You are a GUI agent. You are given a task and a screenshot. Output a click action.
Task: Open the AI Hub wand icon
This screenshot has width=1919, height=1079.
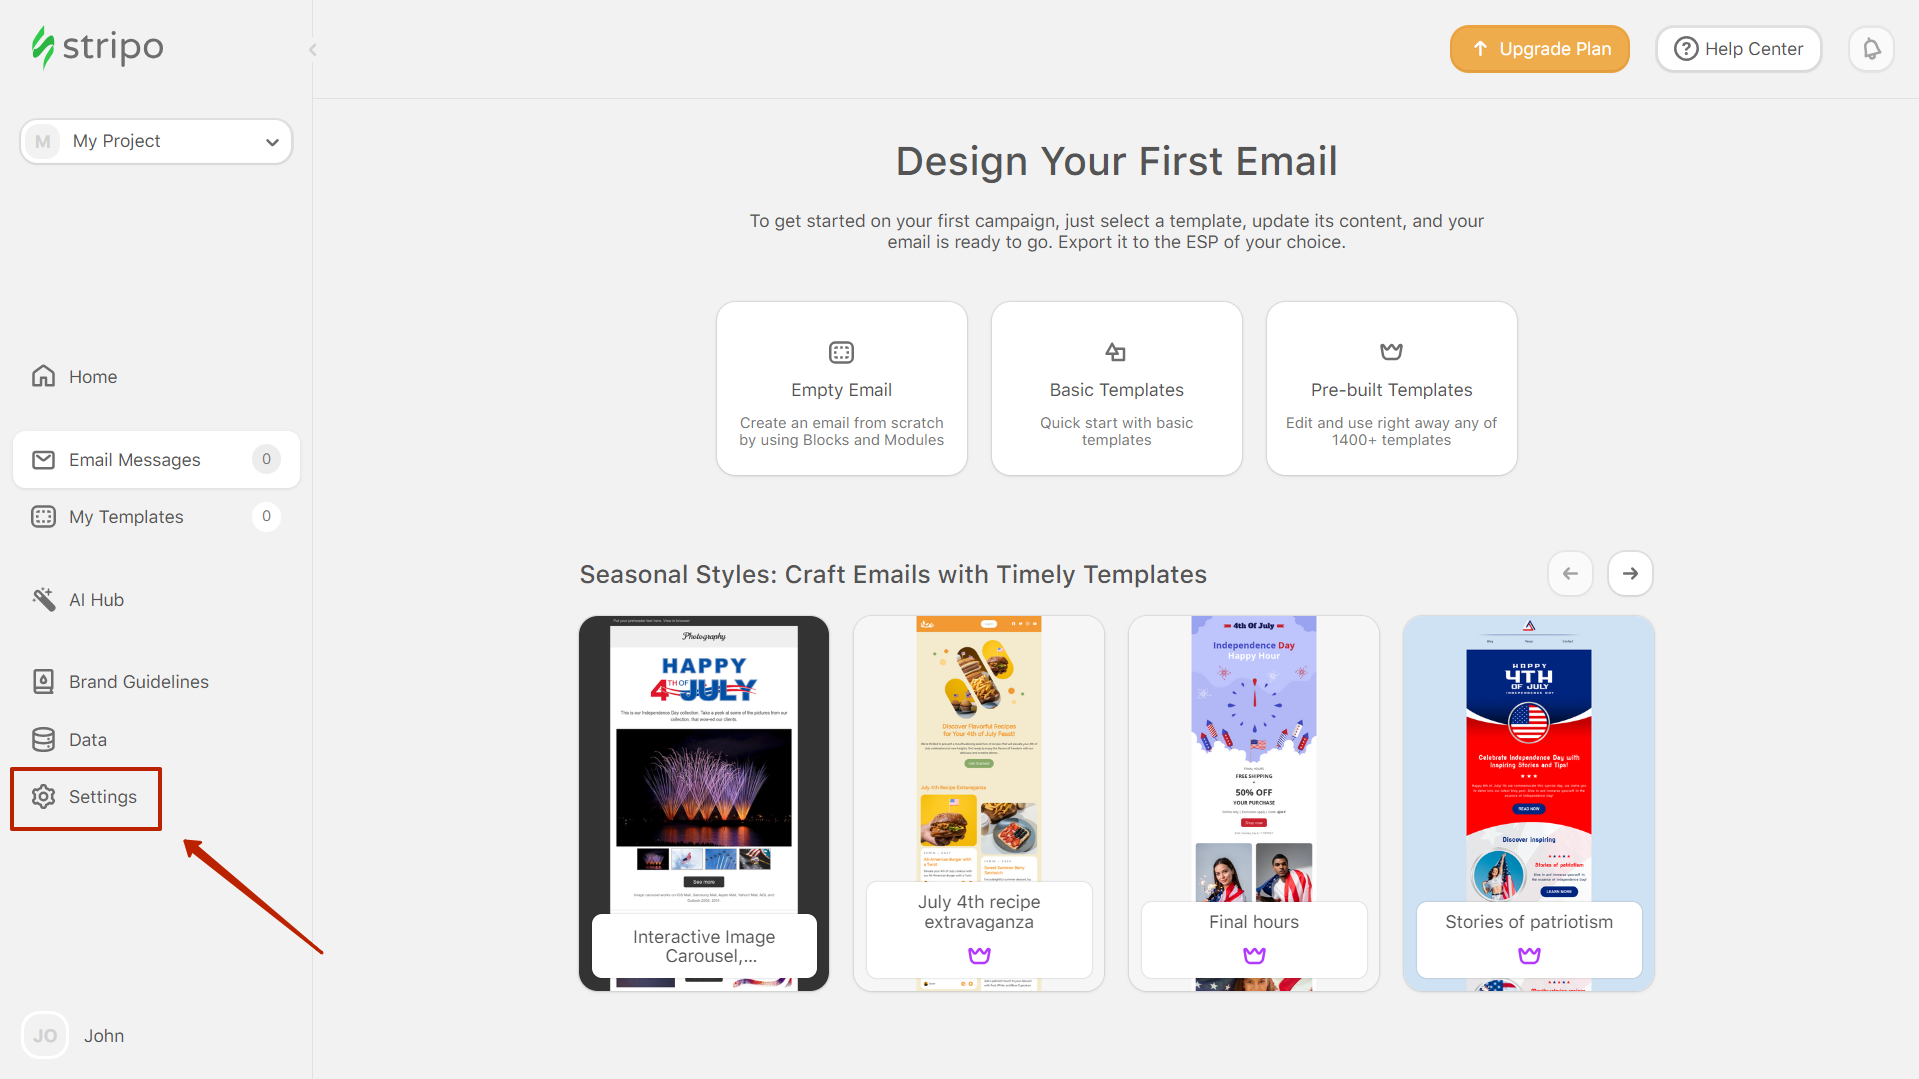tap(43, 599)
